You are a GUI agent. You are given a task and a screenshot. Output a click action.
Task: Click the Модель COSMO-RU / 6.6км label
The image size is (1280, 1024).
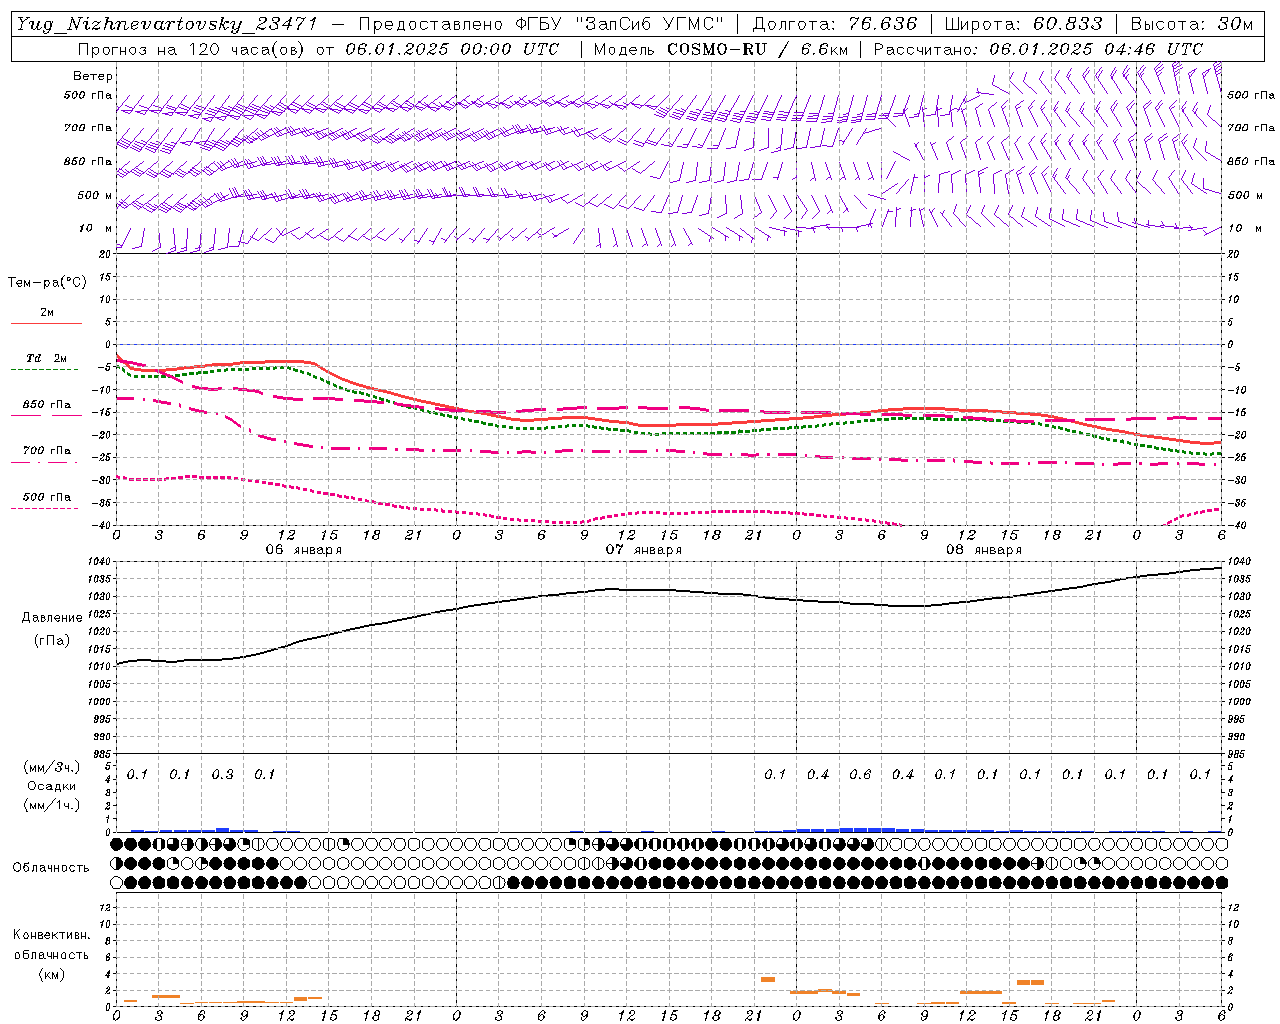721,49
